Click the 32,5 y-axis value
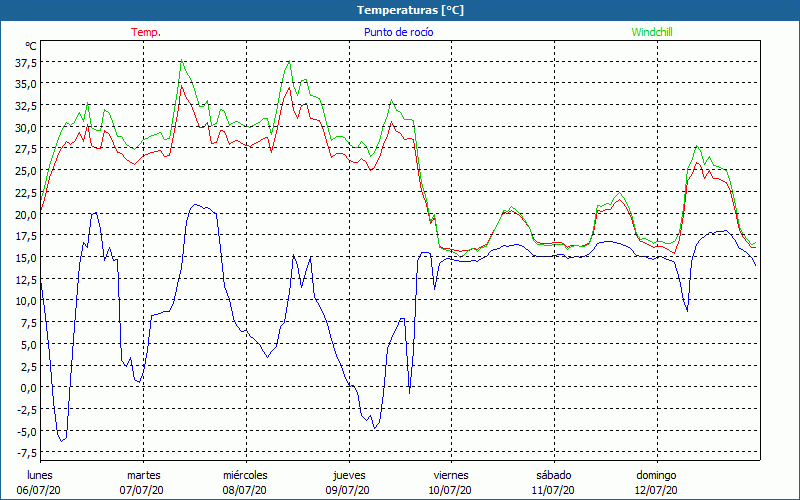Viewport: 800px width, 500px height. (x=26, y=106)
